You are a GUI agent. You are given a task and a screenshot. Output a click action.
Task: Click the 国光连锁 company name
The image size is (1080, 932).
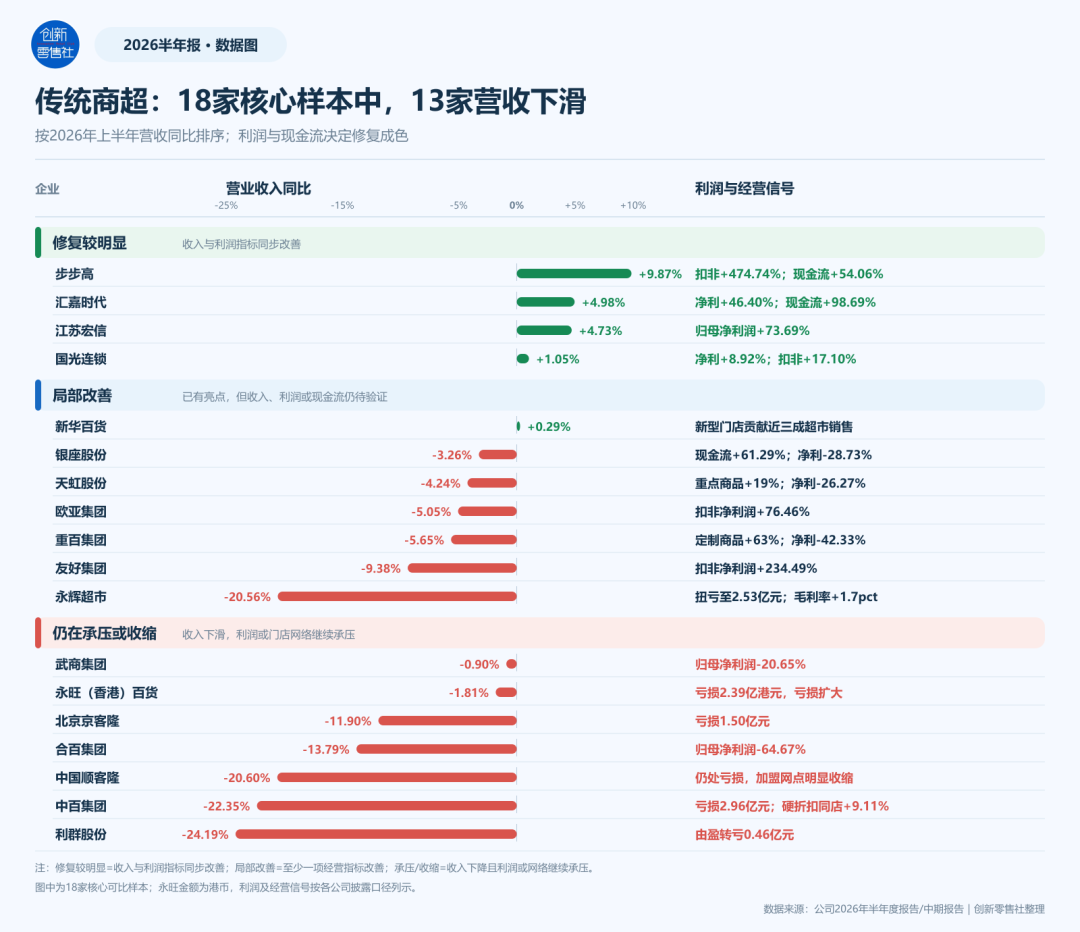pos(81,359)
